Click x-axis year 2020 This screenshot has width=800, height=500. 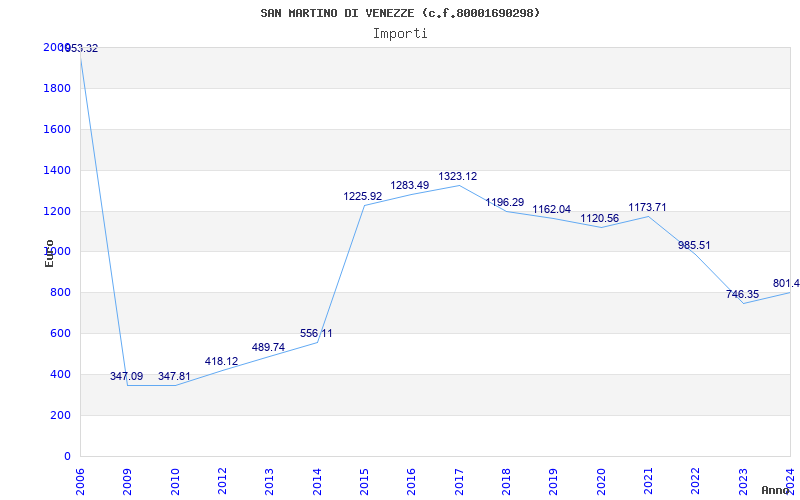[601, 481]
